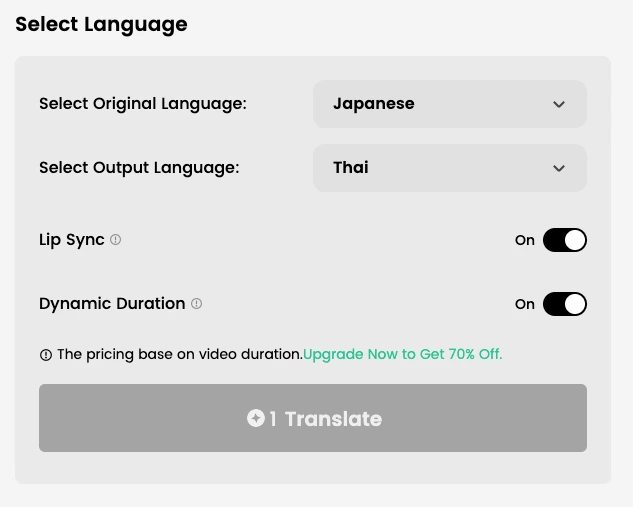Click the 1 Translate button
This screenshot has height=507, width=633.
(x=313, y=418)
